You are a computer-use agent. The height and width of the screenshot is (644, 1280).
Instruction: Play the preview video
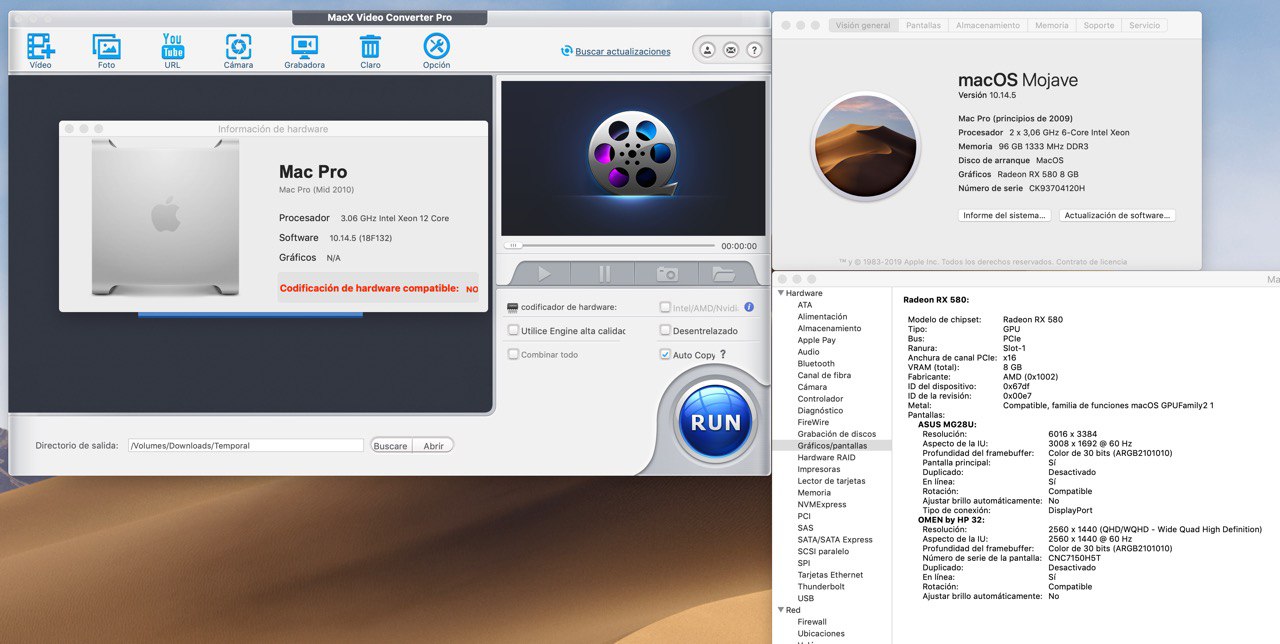point(544,273)
